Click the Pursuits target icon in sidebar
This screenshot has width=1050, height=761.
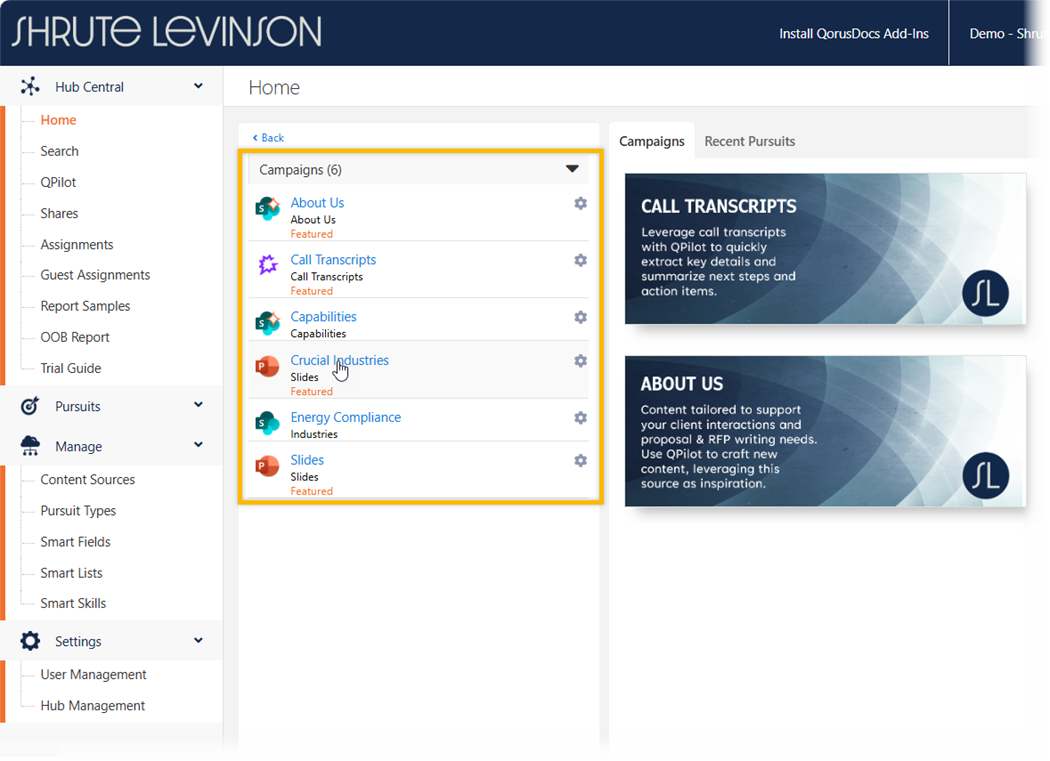31,406
